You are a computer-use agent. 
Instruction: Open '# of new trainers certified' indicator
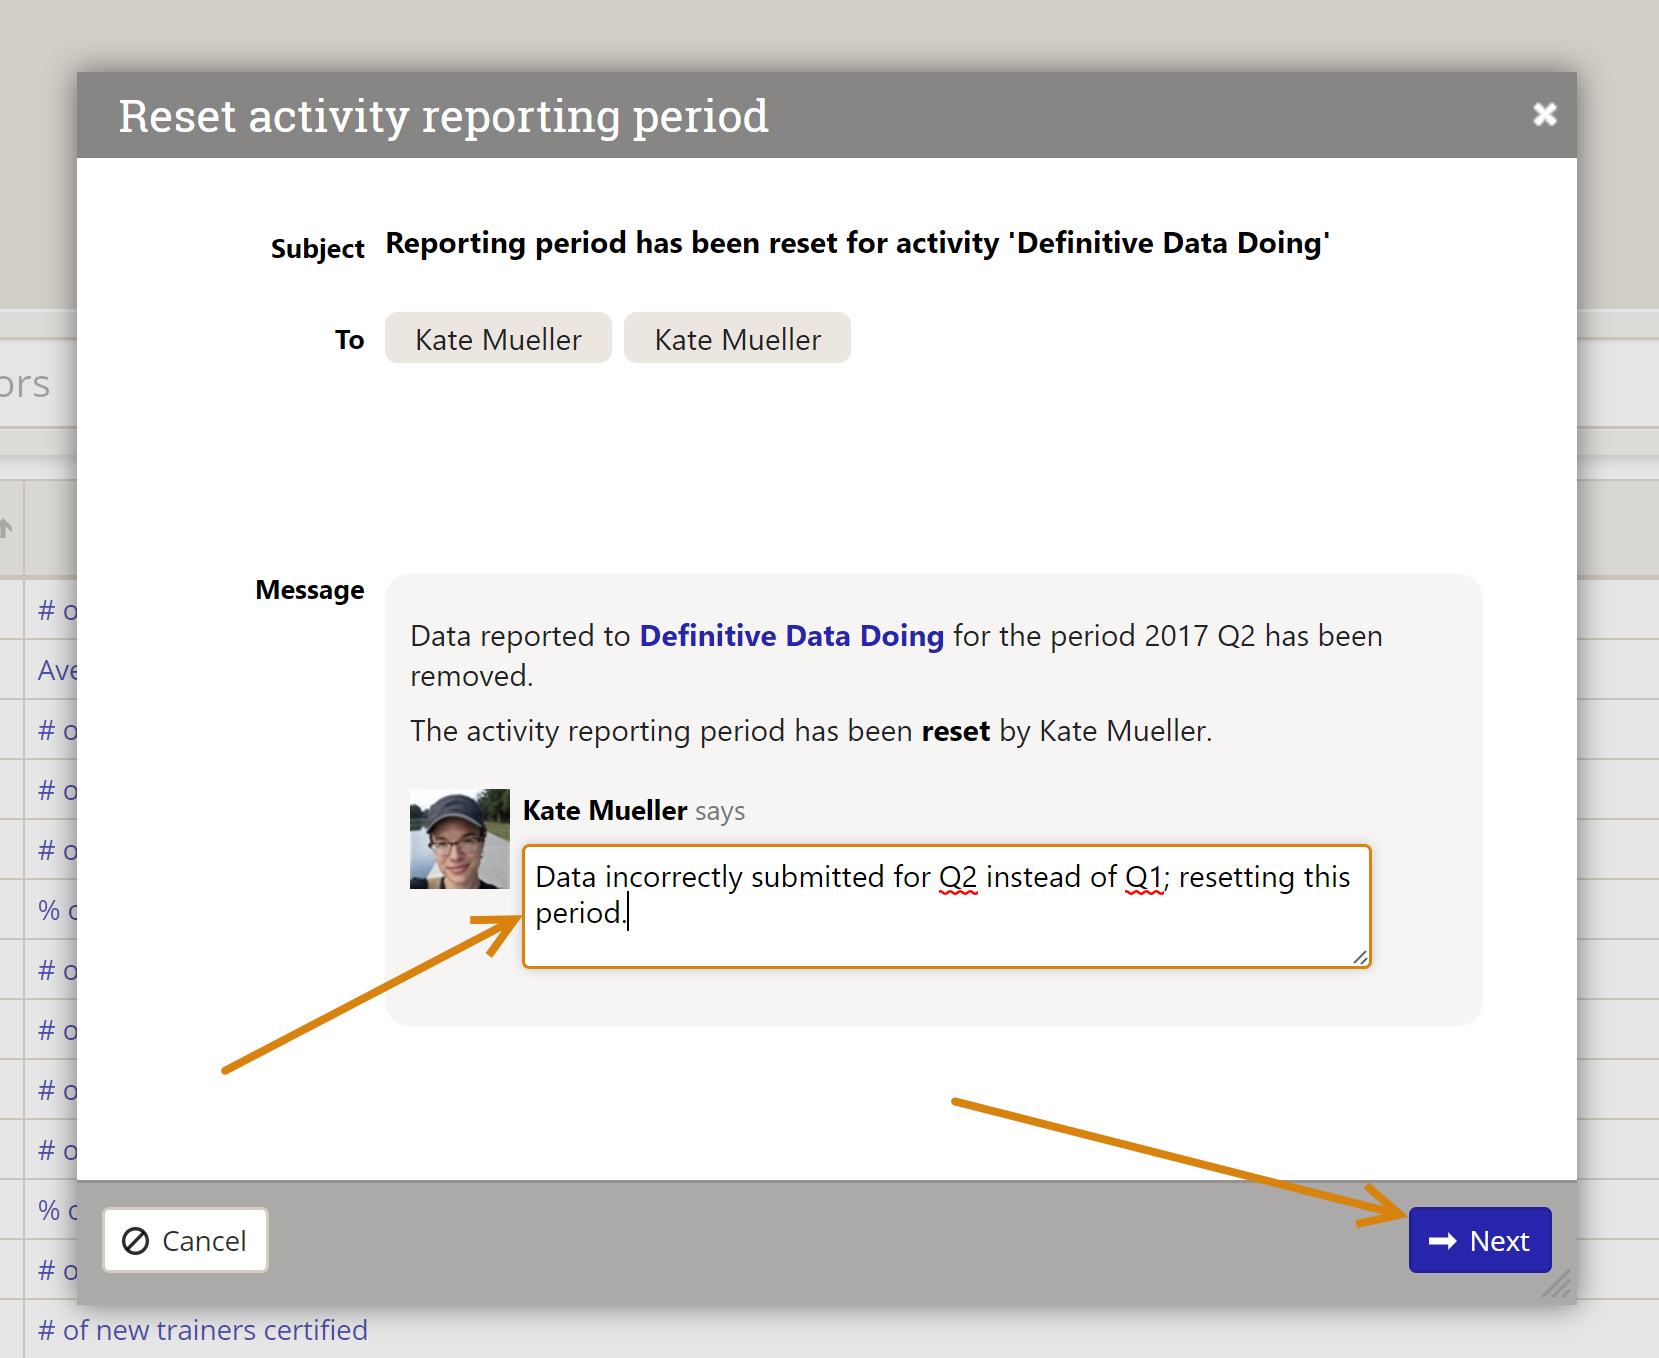point(203,1330)
